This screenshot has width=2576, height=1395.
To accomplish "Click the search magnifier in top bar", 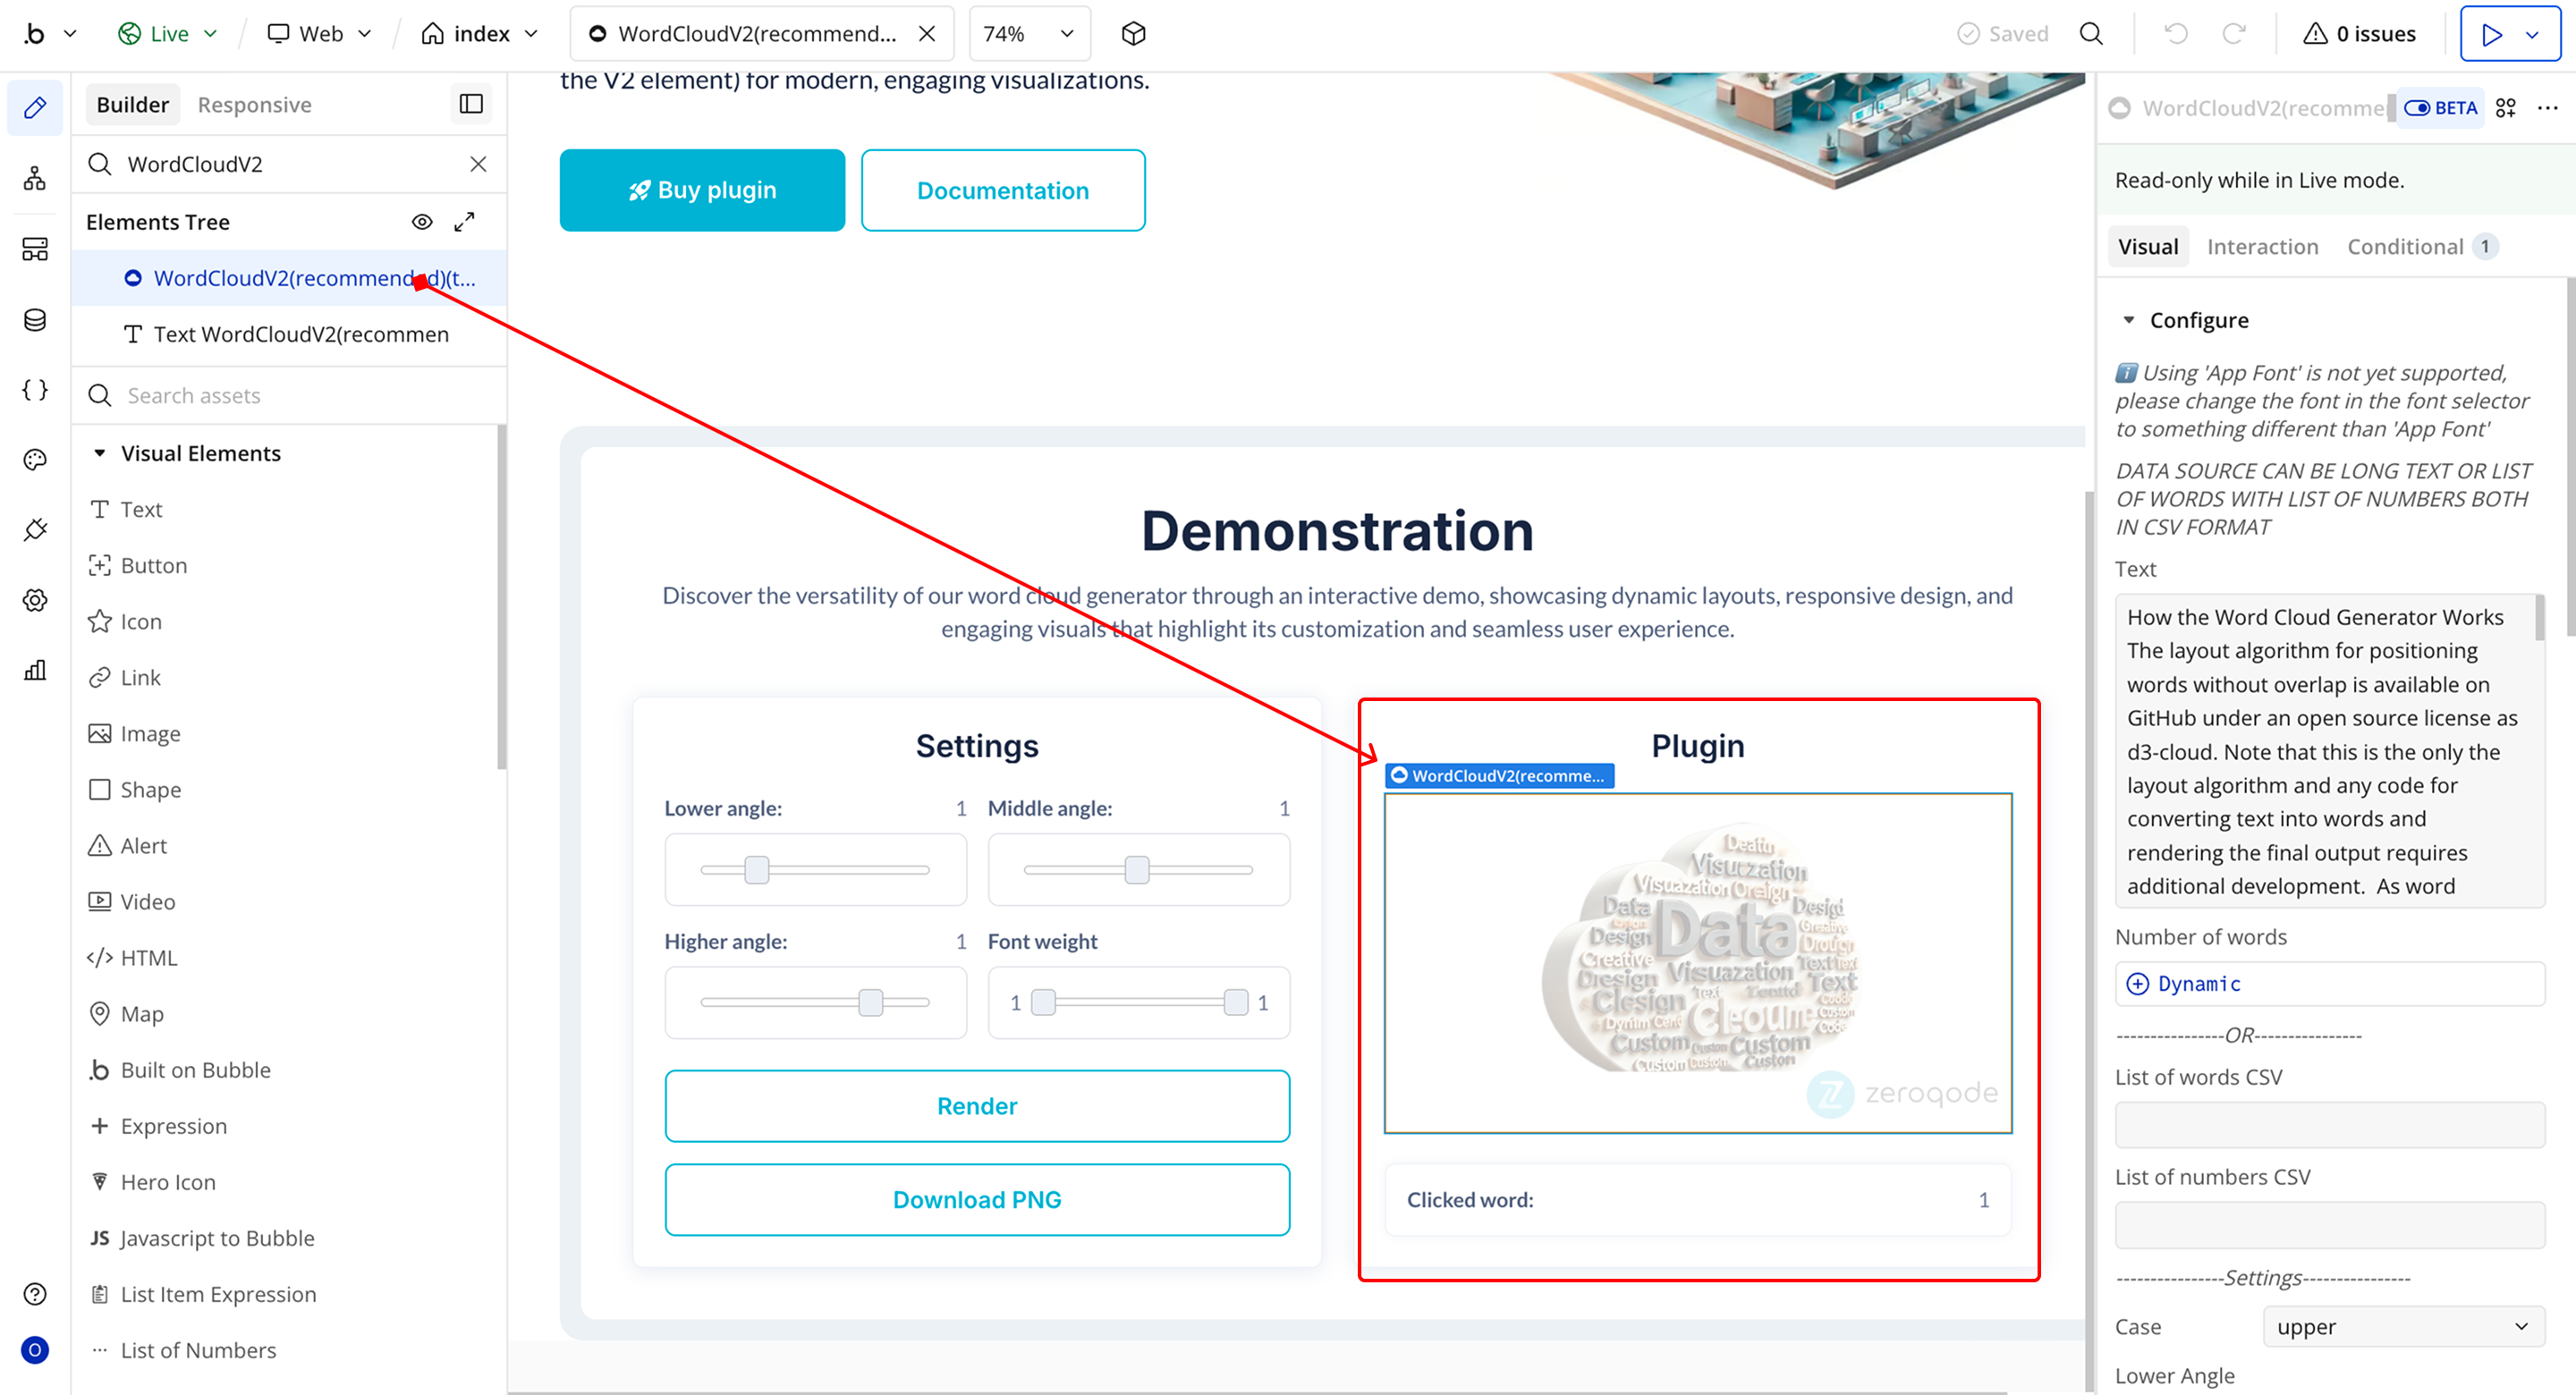I will 2091,34.
